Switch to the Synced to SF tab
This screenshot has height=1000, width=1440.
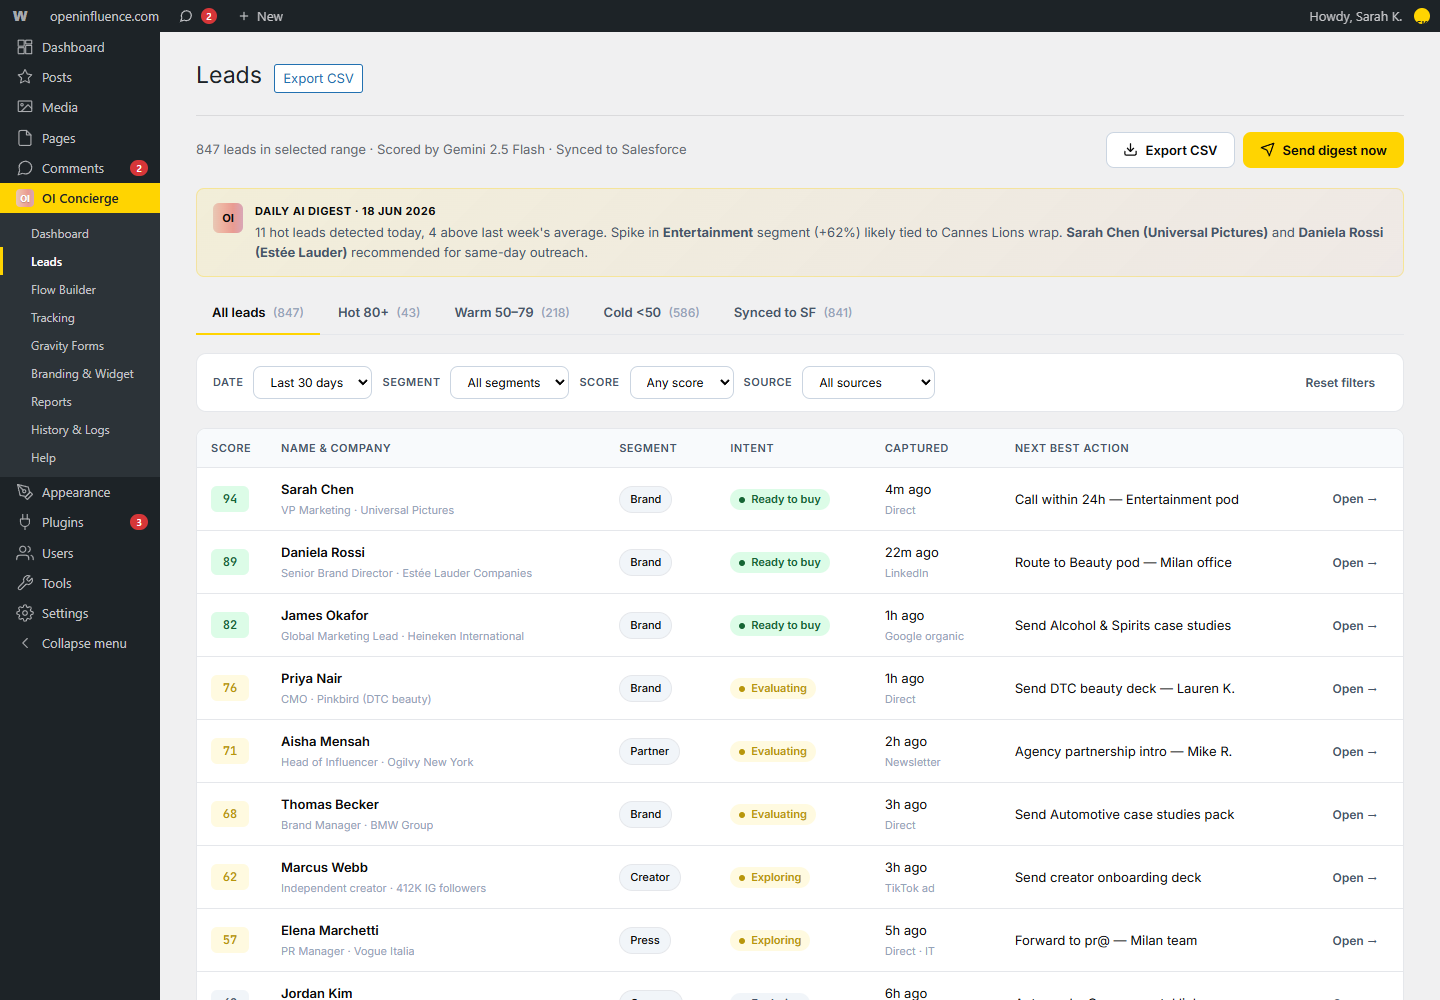click(793, 312)
